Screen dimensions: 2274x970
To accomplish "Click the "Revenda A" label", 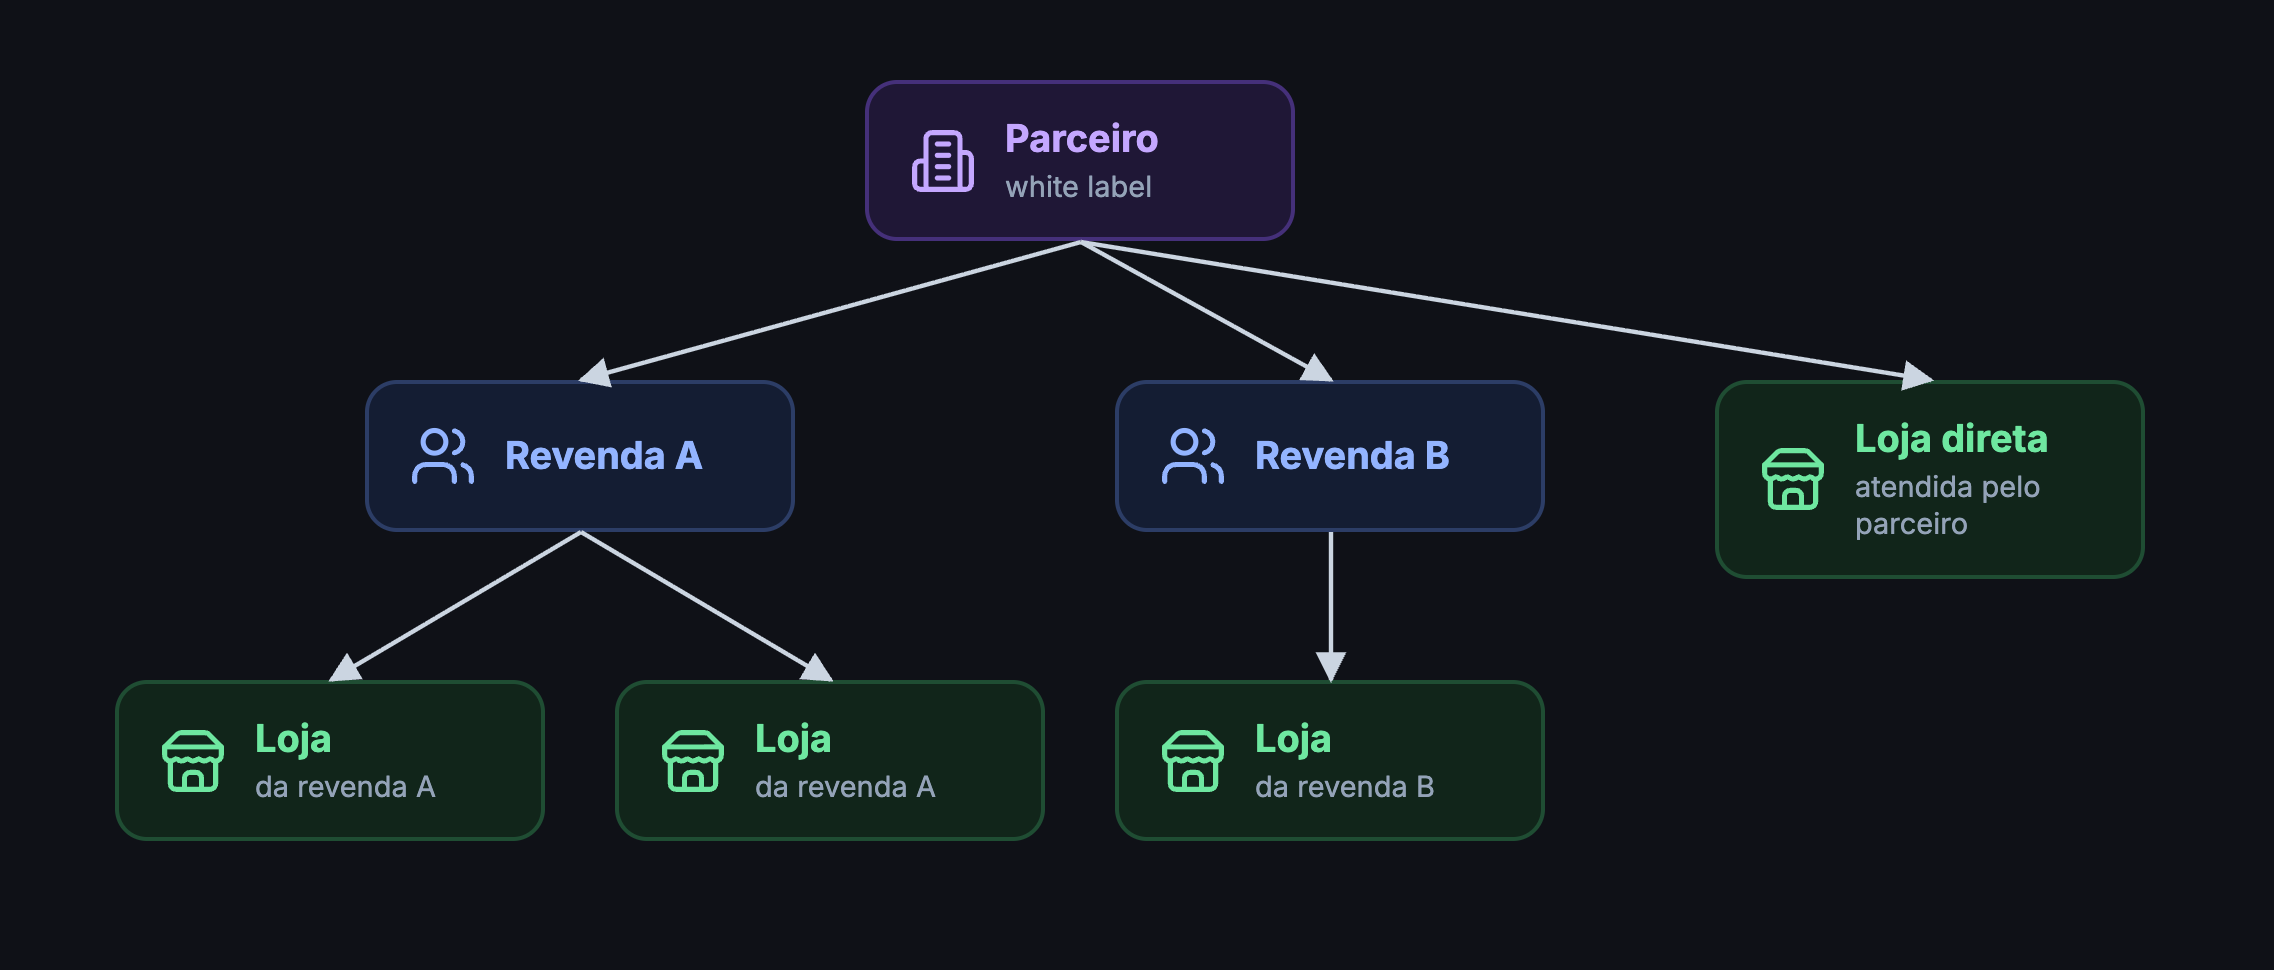I will pyautogui.click(x=603, y=456).
